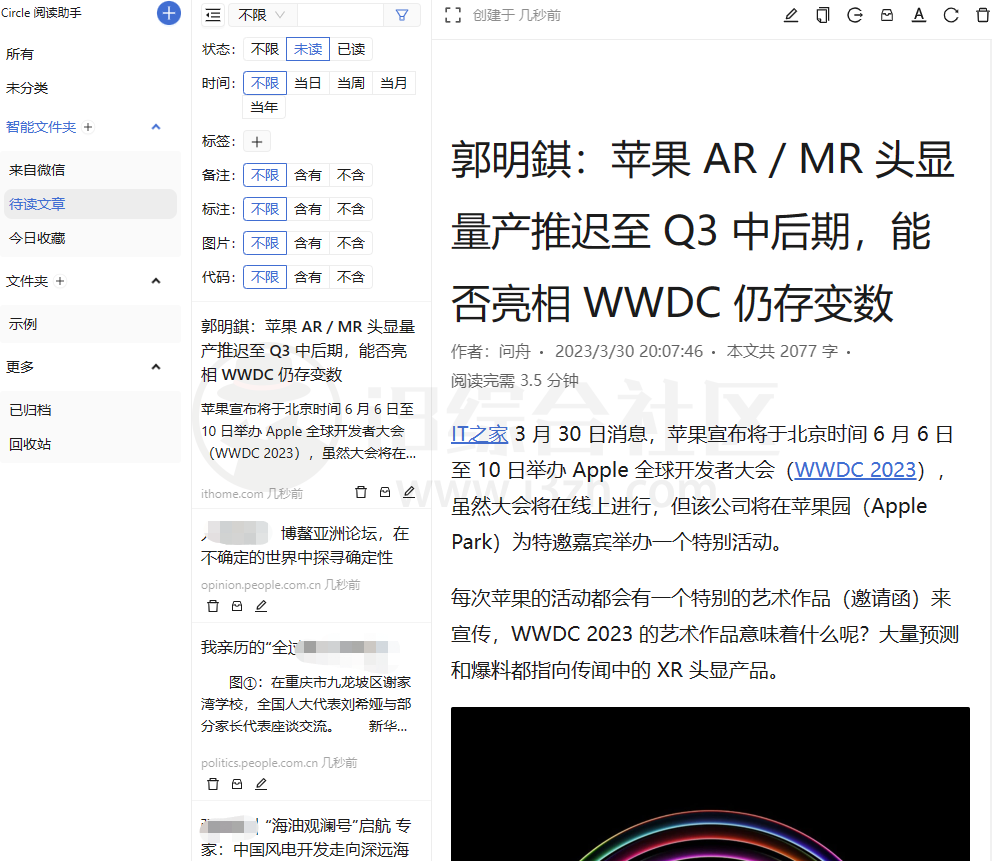992x861 pixels.
Task: Enter fullscreen reading mode icon
Action: (x=453, y=15)
